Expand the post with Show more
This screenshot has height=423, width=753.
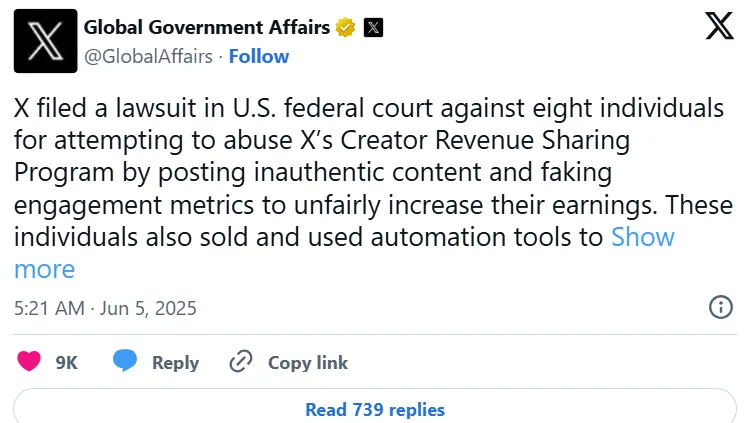click(344, 253)
